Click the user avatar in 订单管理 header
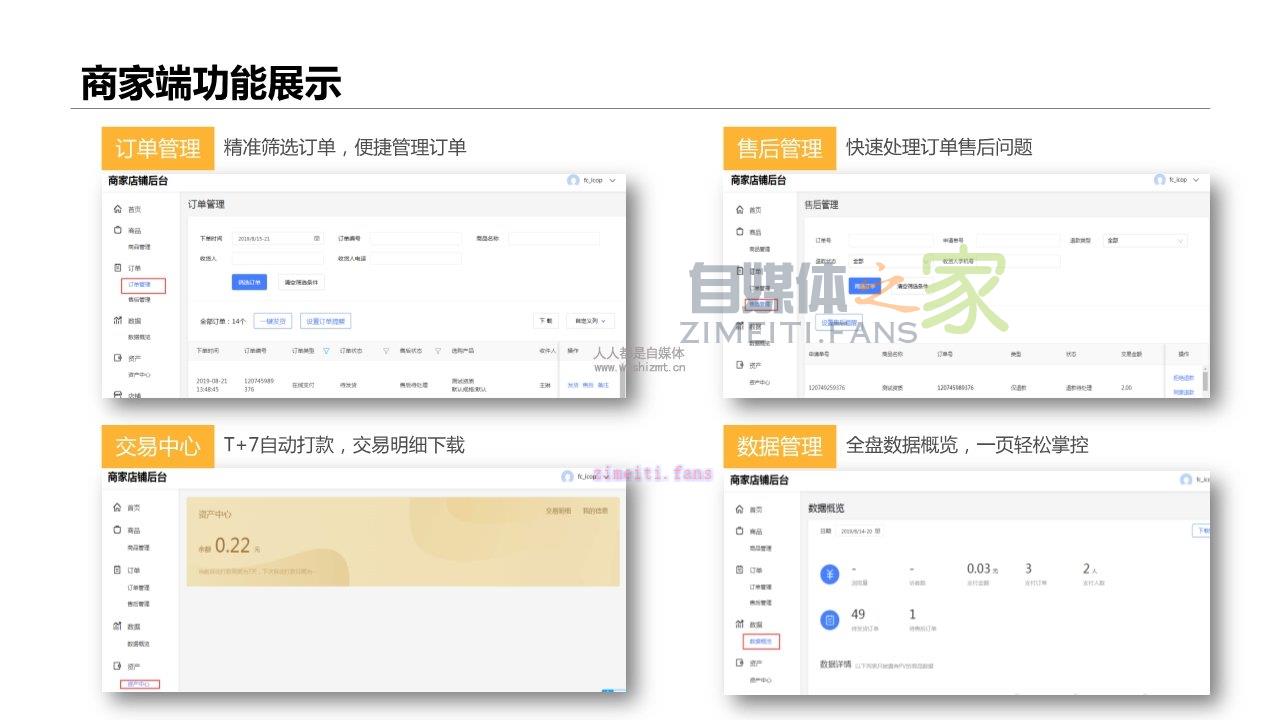 [x=573, y=181]
